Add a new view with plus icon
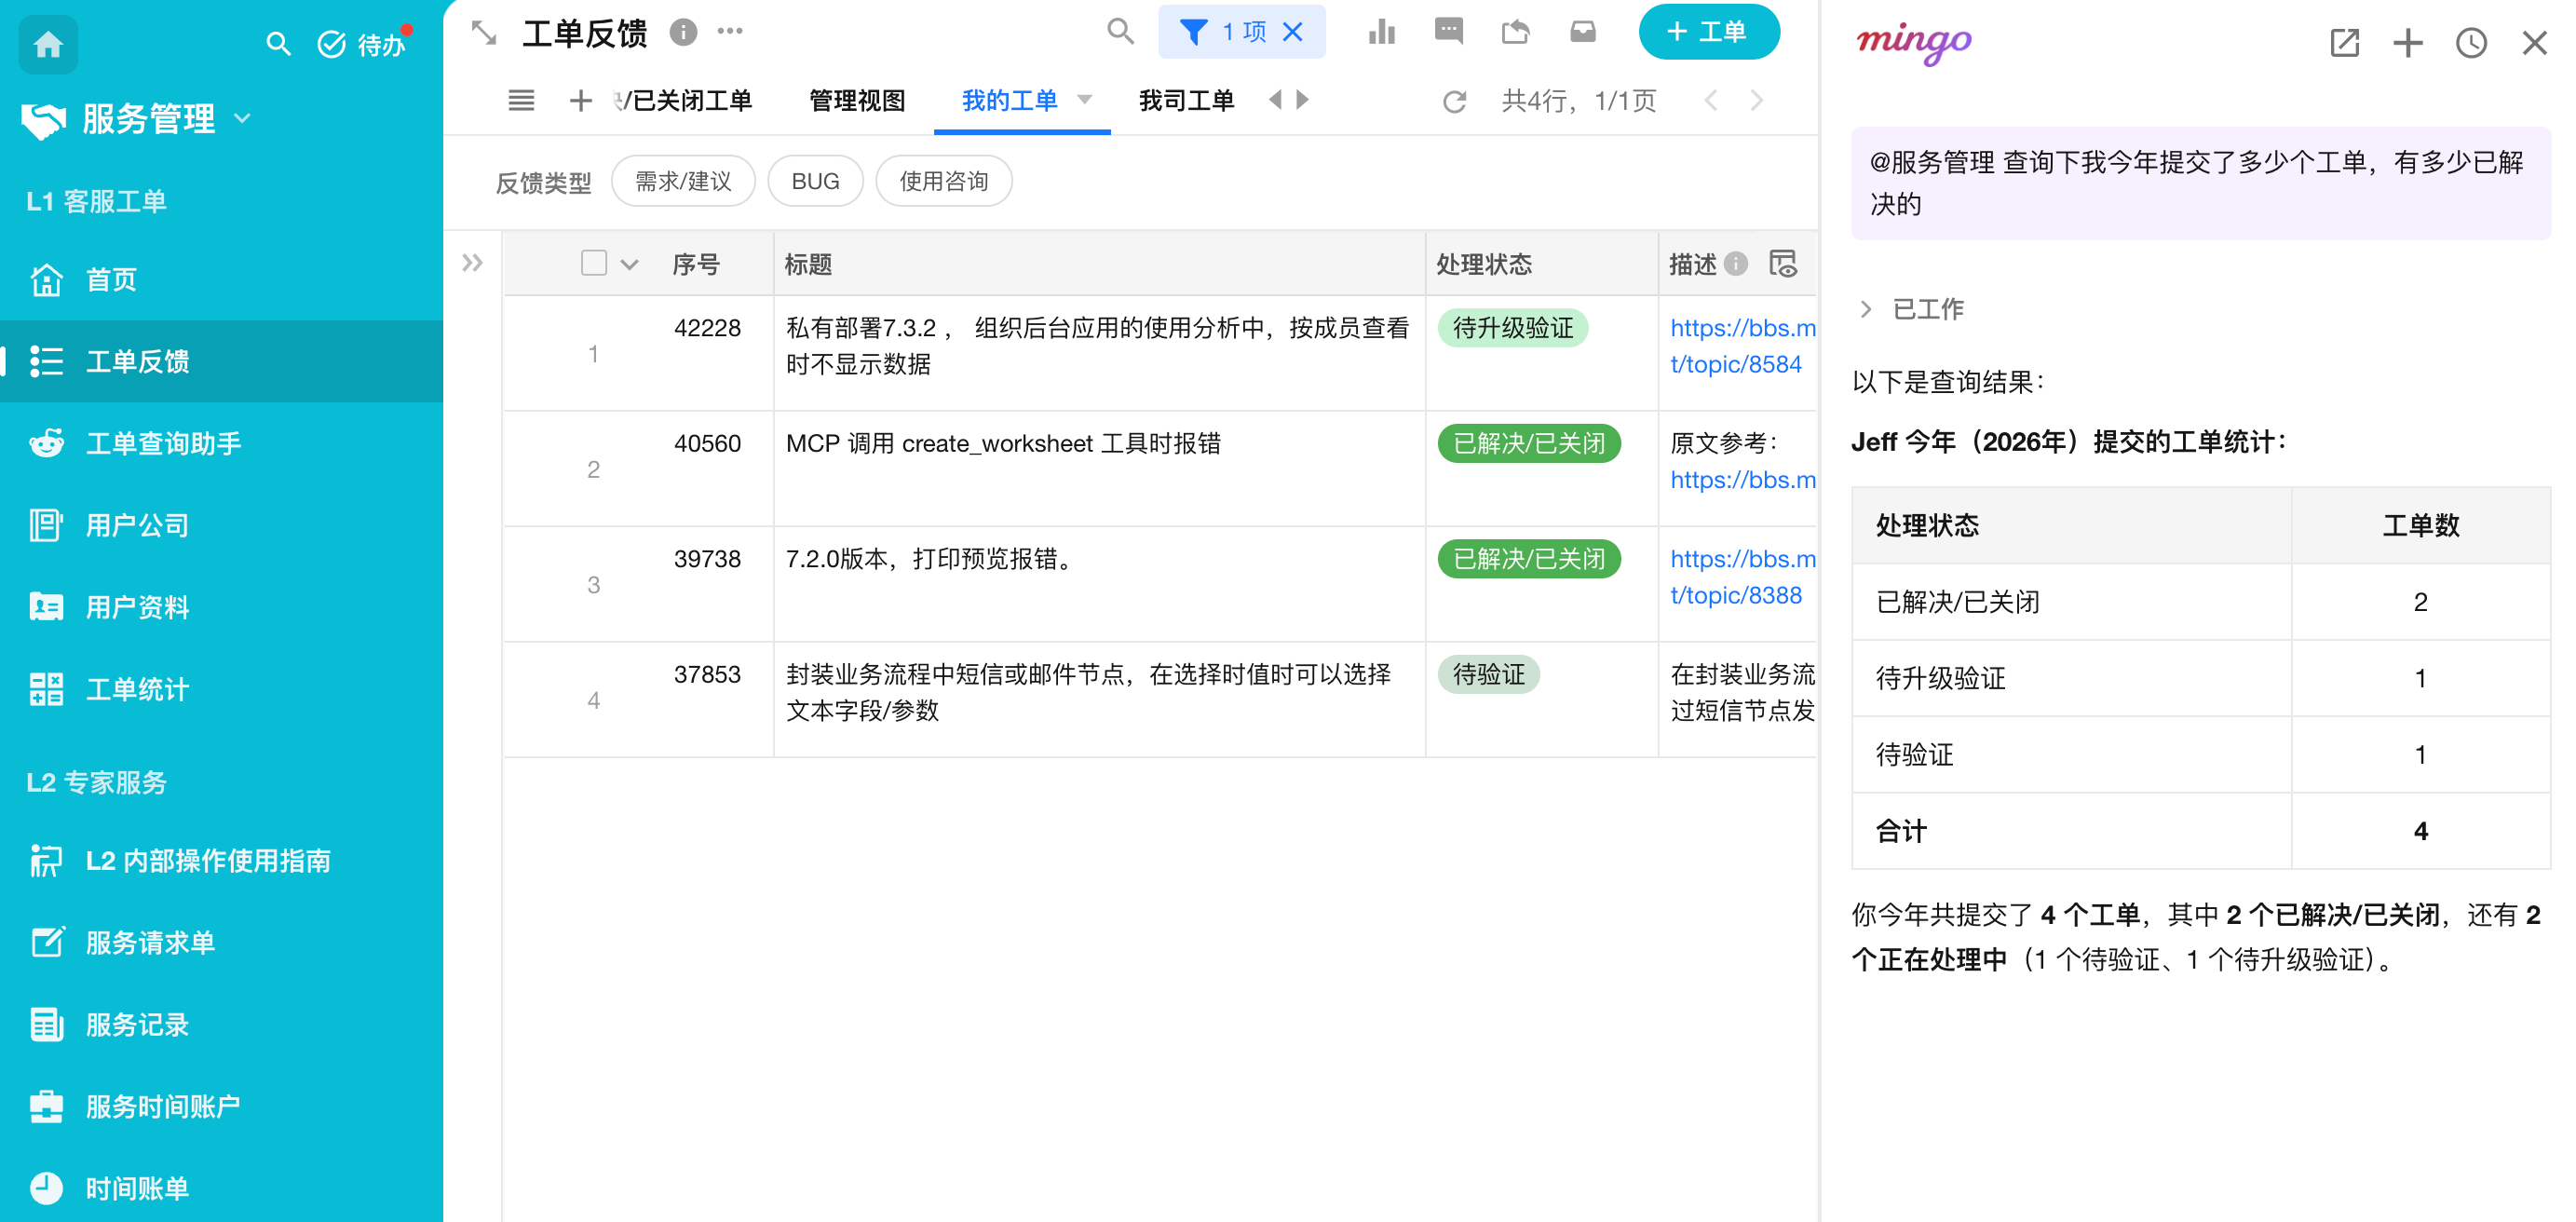 pyautogui.click(x=581, y=100)
